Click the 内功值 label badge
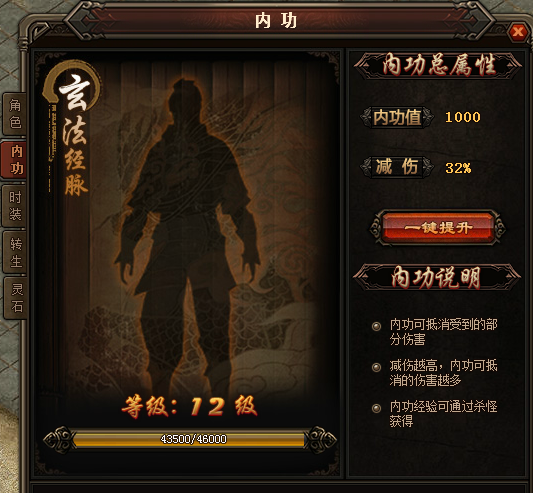 397,117
